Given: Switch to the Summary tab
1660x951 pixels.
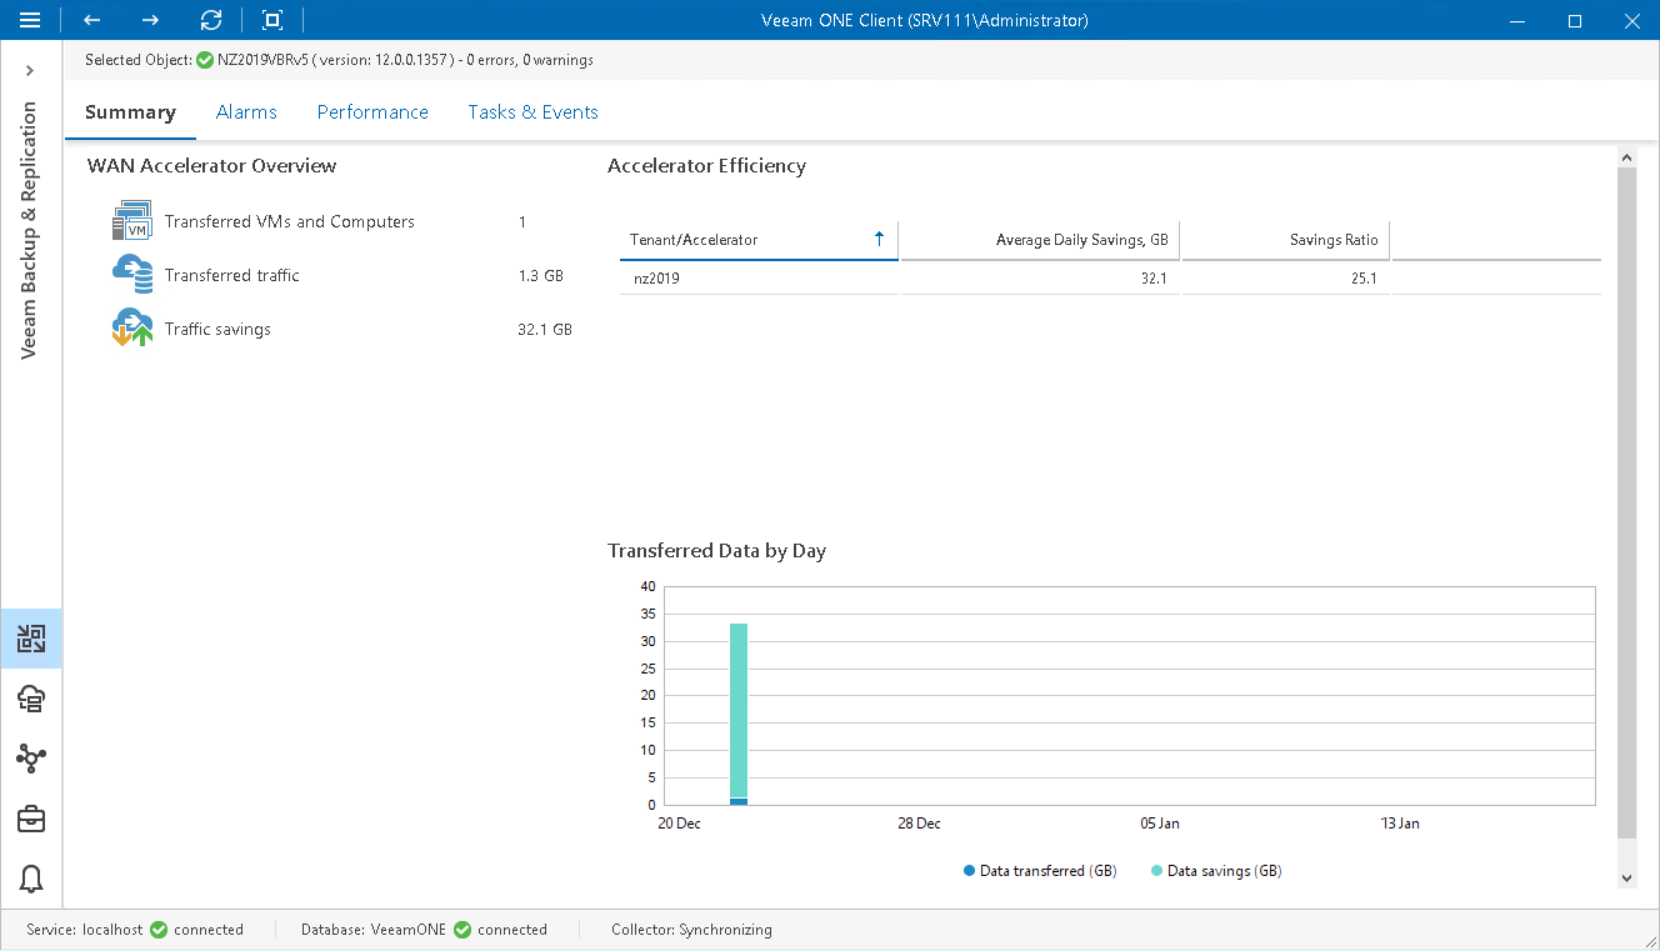Looking at the screenshot, I should tap(131, 112).
